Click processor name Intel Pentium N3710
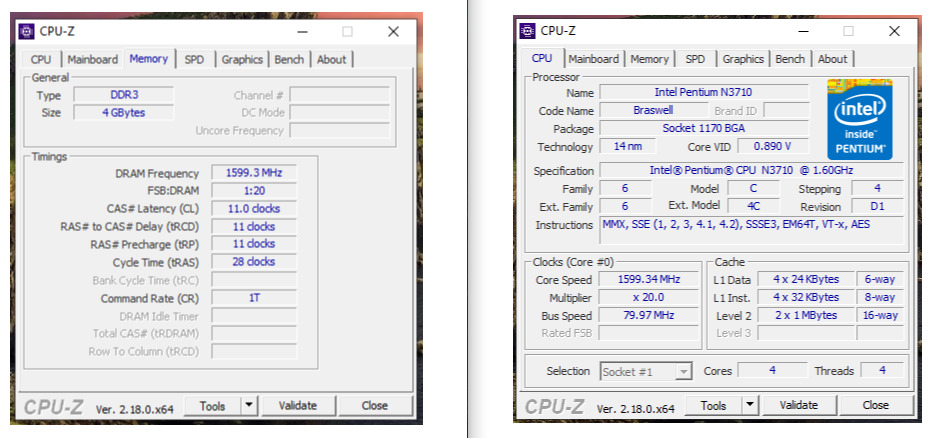Image resolution: width=937 pixels, height=438 pixels. (x=704, y=92)
